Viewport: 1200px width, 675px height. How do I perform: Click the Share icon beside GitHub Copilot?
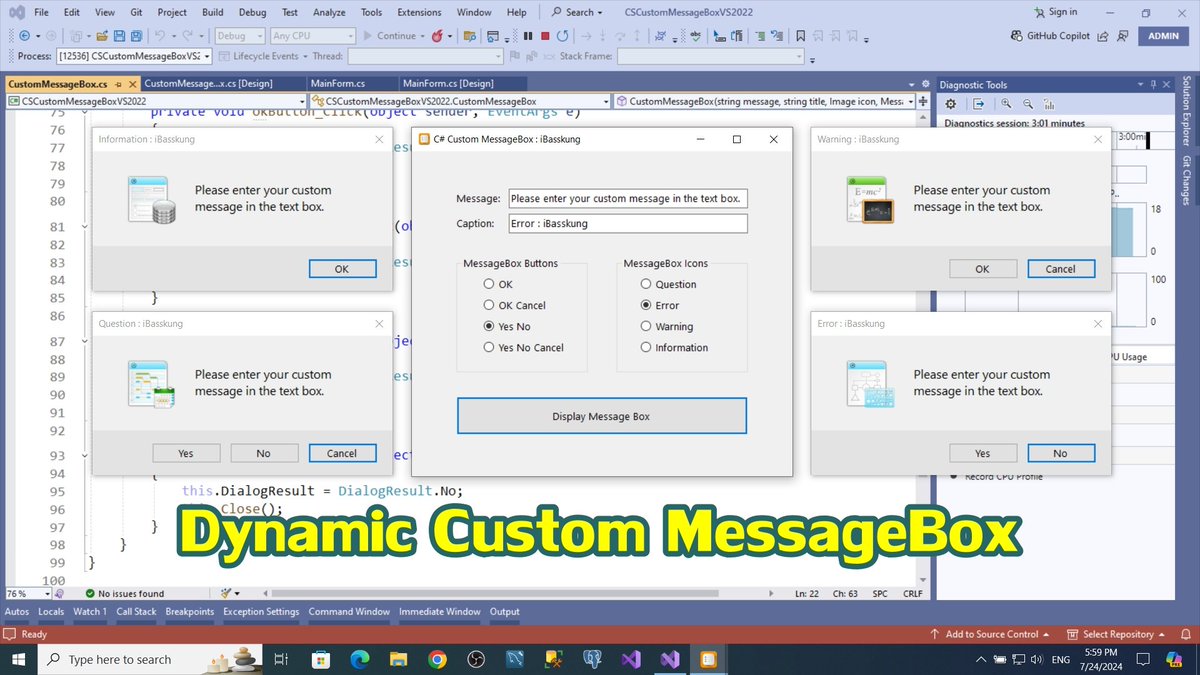coord(1101,36)
